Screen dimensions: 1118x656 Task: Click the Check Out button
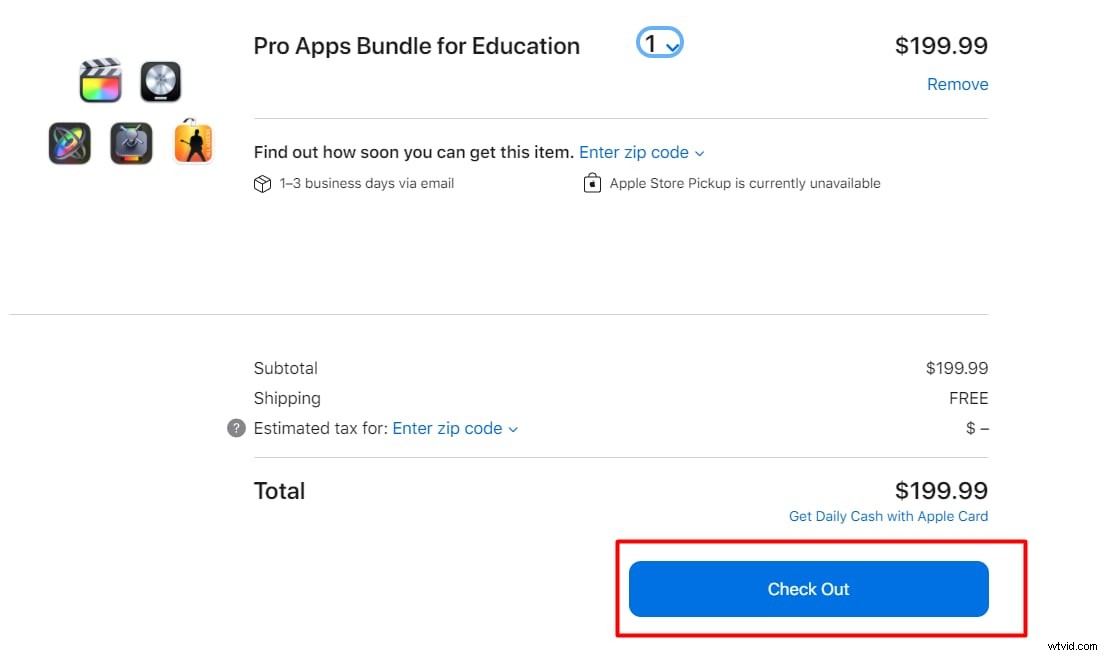tap(808, 589)
